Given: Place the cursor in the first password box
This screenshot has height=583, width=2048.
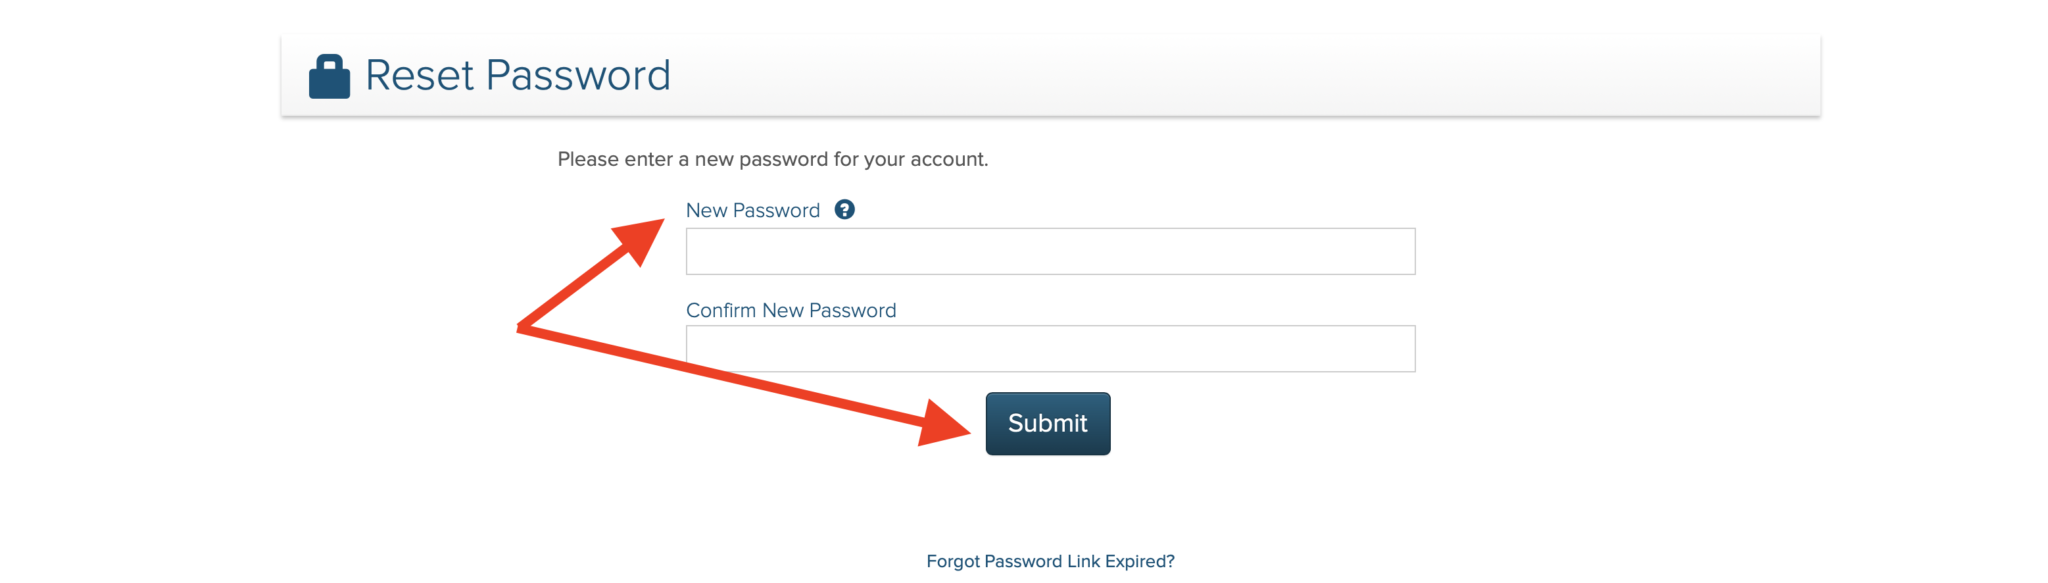Looking at the screenshot, I should click(1050, 251).
